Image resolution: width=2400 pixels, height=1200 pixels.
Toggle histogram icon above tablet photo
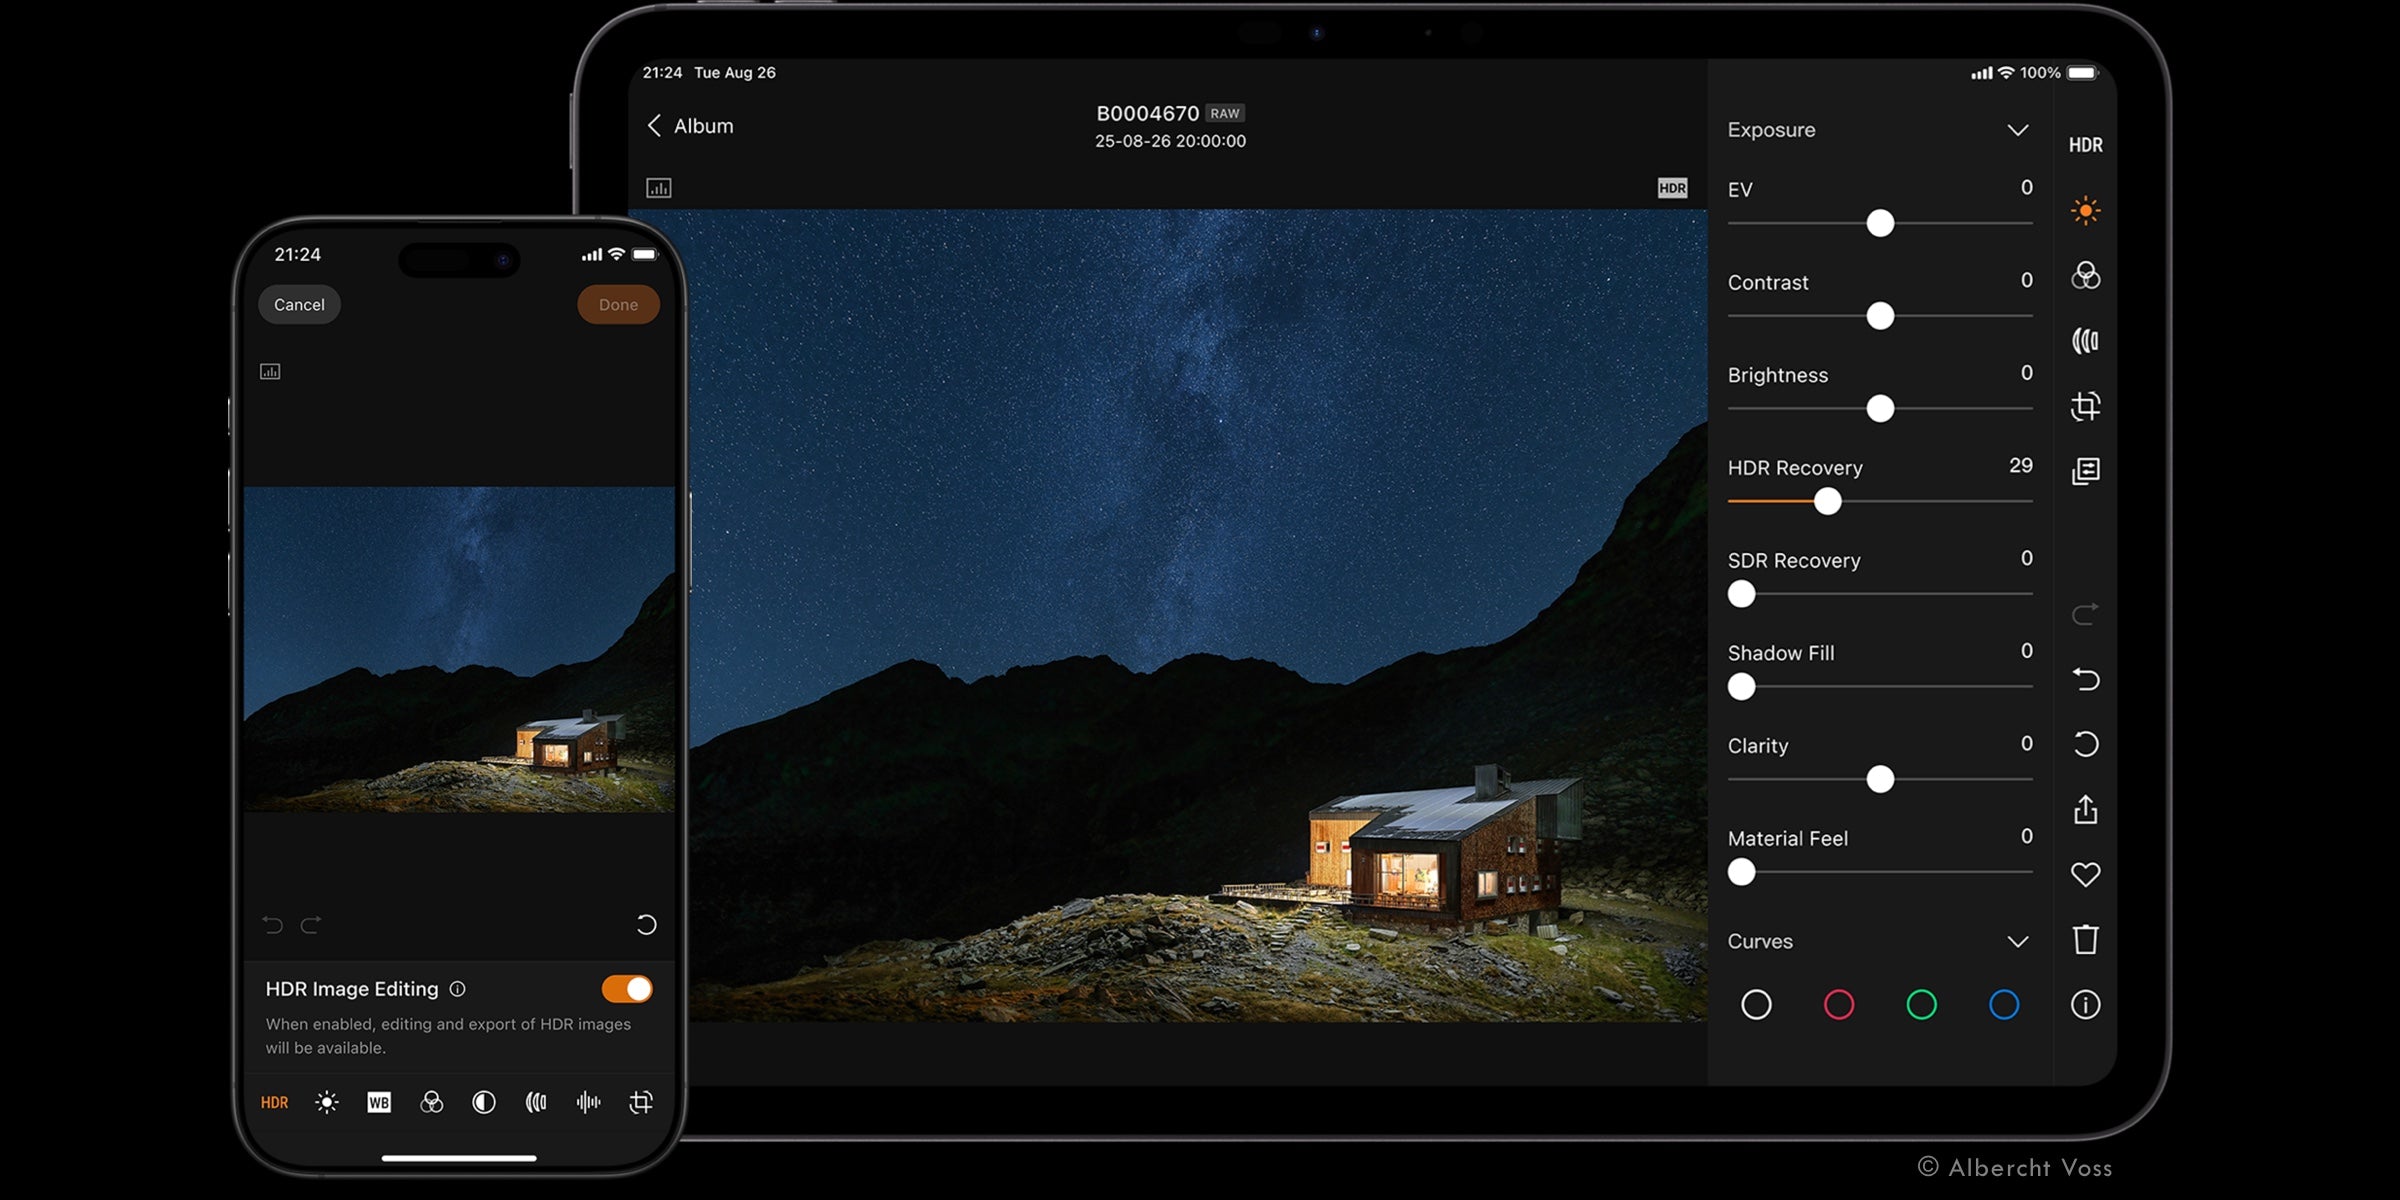click(x=659, y=188)
